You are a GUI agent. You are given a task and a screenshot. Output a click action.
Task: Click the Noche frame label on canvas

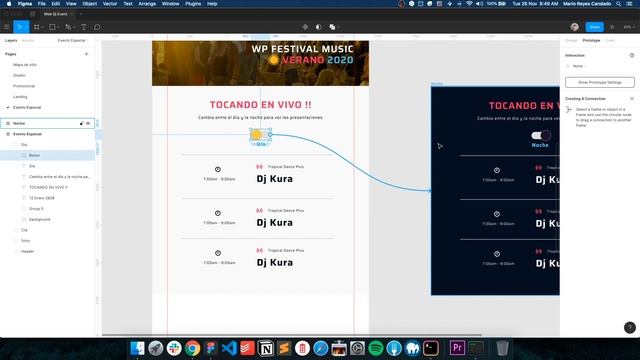437,84
